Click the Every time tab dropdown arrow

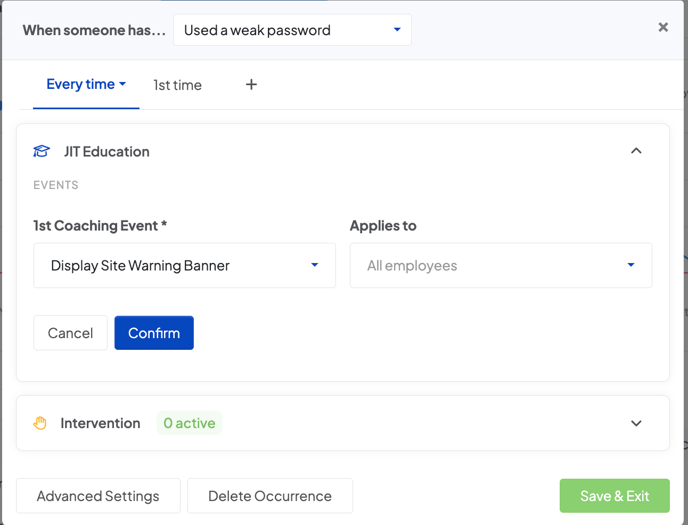tap(122, 84)
